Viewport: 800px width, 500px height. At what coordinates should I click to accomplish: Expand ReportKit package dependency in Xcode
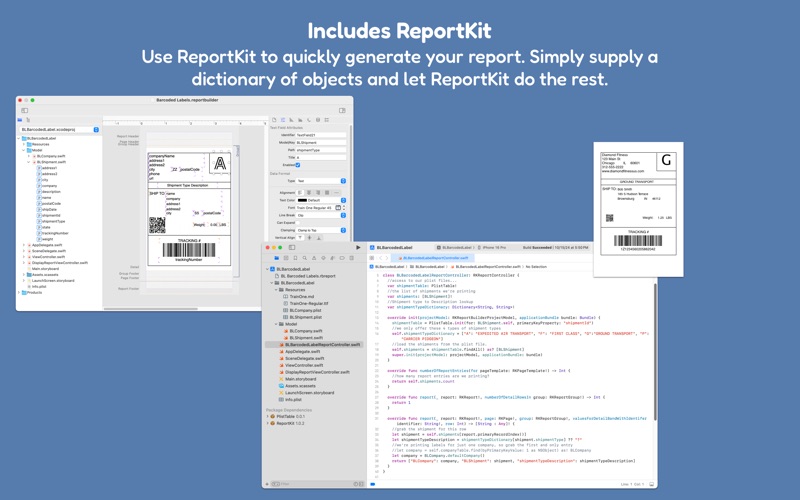[268, 423]
